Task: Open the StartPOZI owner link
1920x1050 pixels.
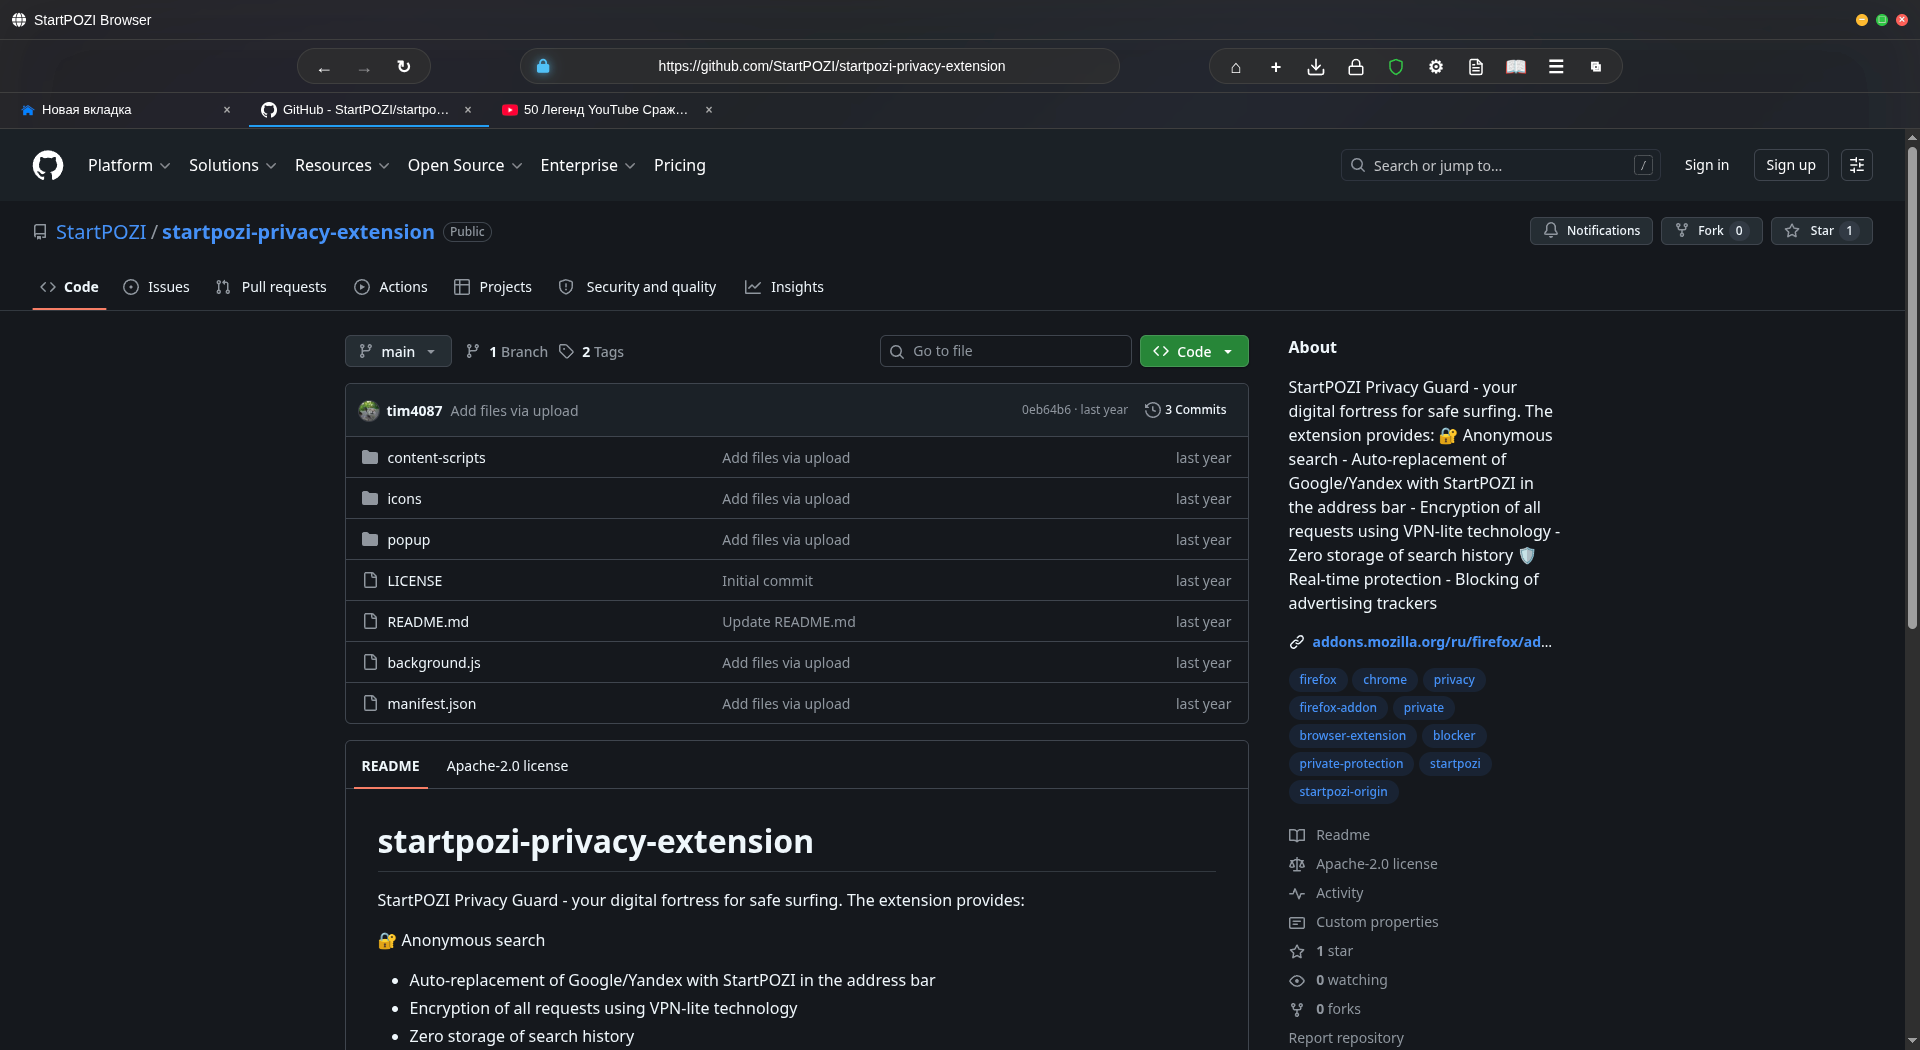Action: [101, 232]
